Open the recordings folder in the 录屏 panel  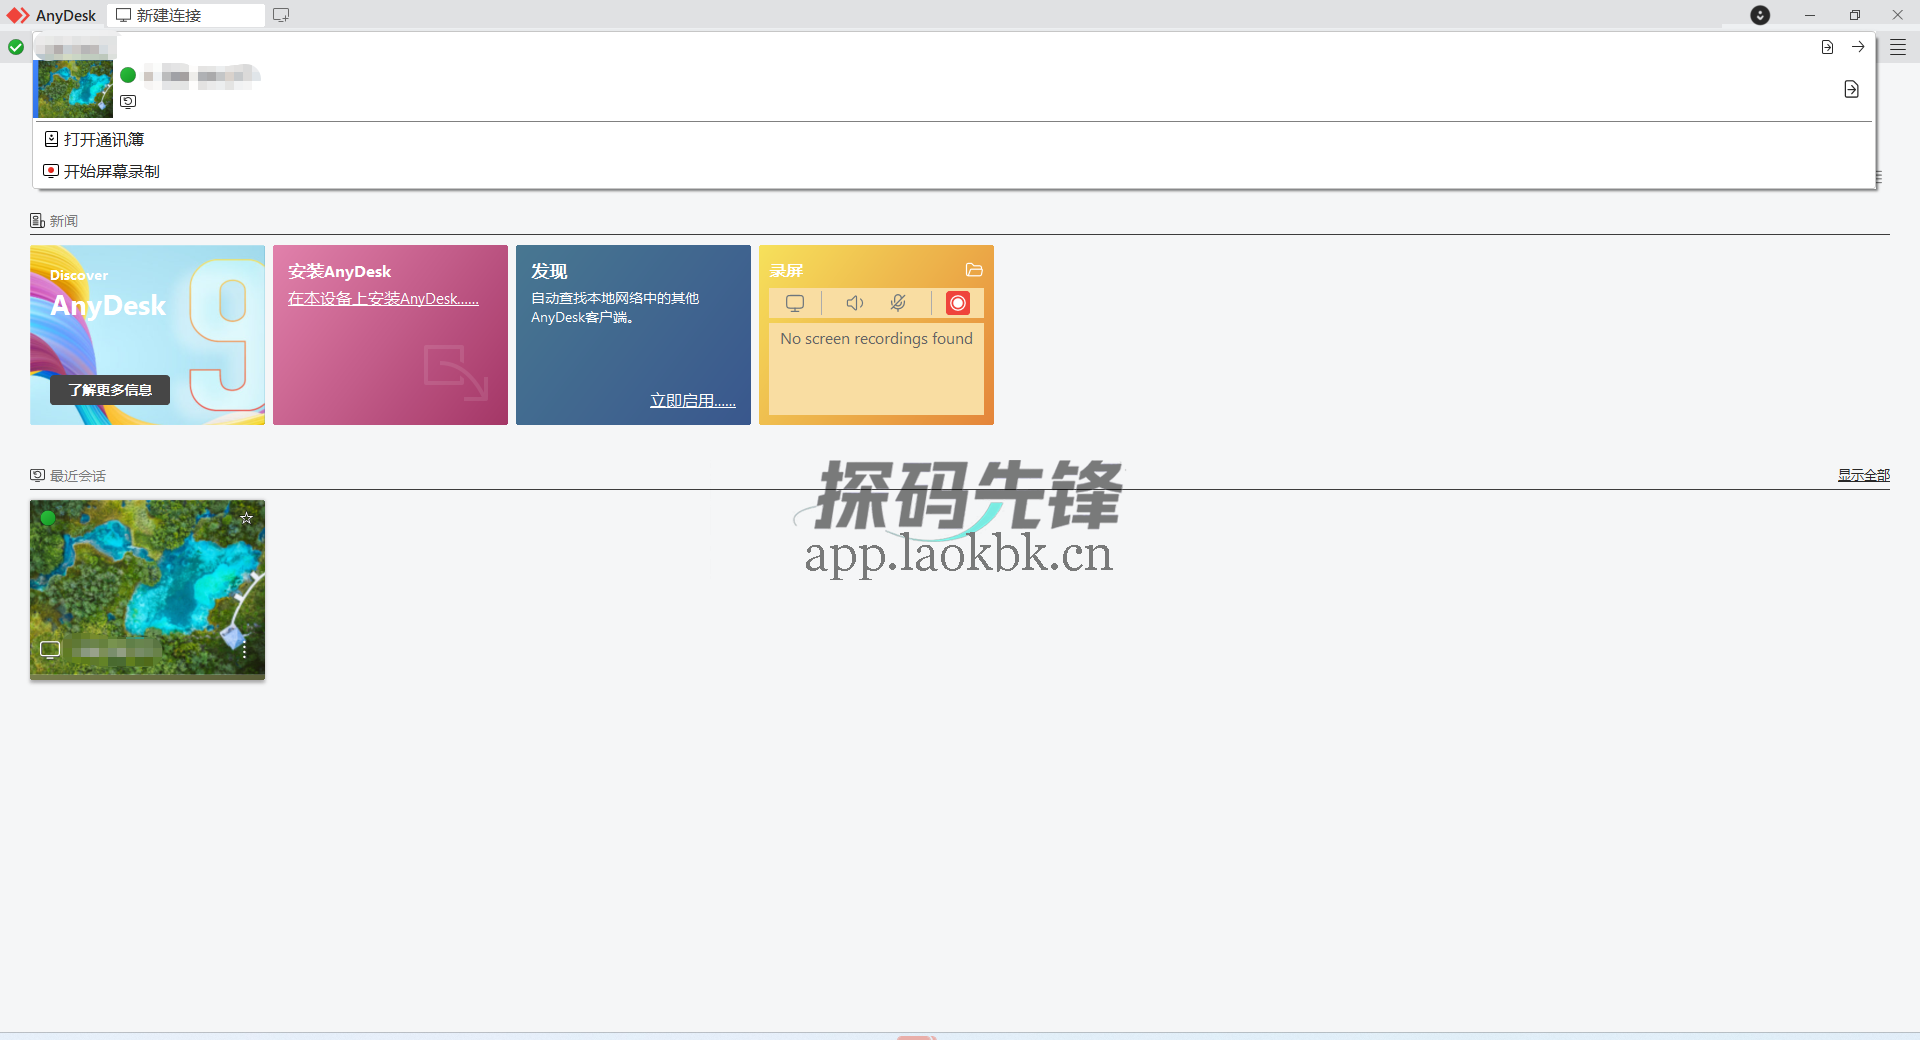[x=973, y=270]
